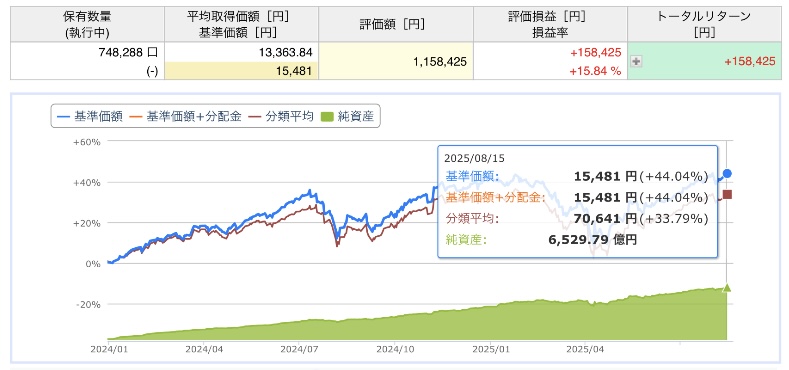Click green triangle marker on net assets
The height and width of the screenshot is (370, 789).
coord(727,288)
